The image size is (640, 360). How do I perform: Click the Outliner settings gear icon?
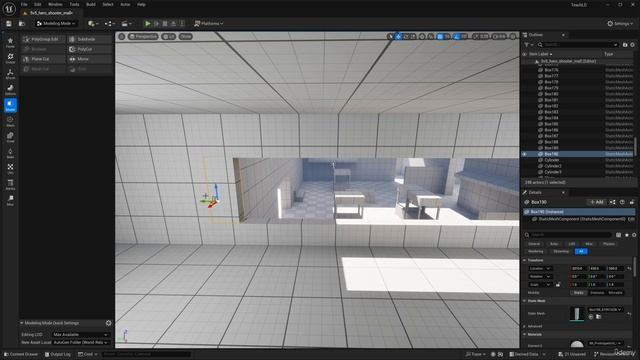point(633,44)
